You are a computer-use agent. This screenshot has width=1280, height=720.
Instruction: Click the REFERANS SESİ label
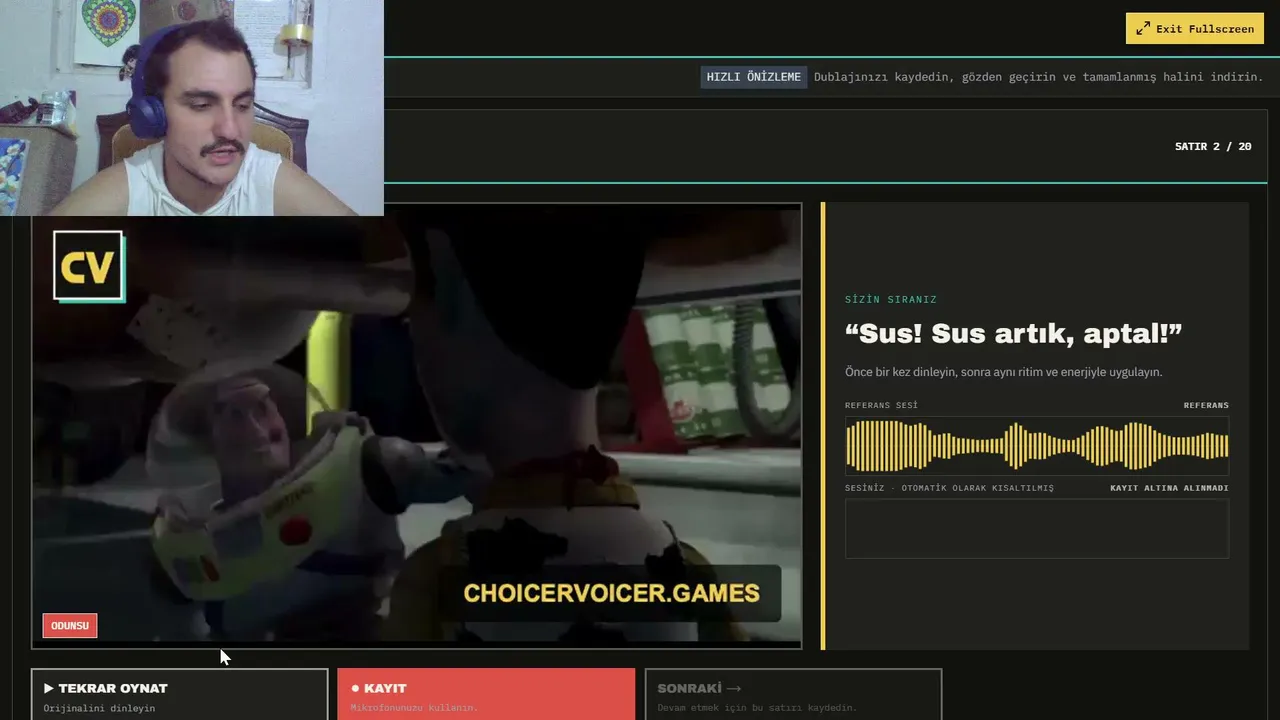(881, 405)
